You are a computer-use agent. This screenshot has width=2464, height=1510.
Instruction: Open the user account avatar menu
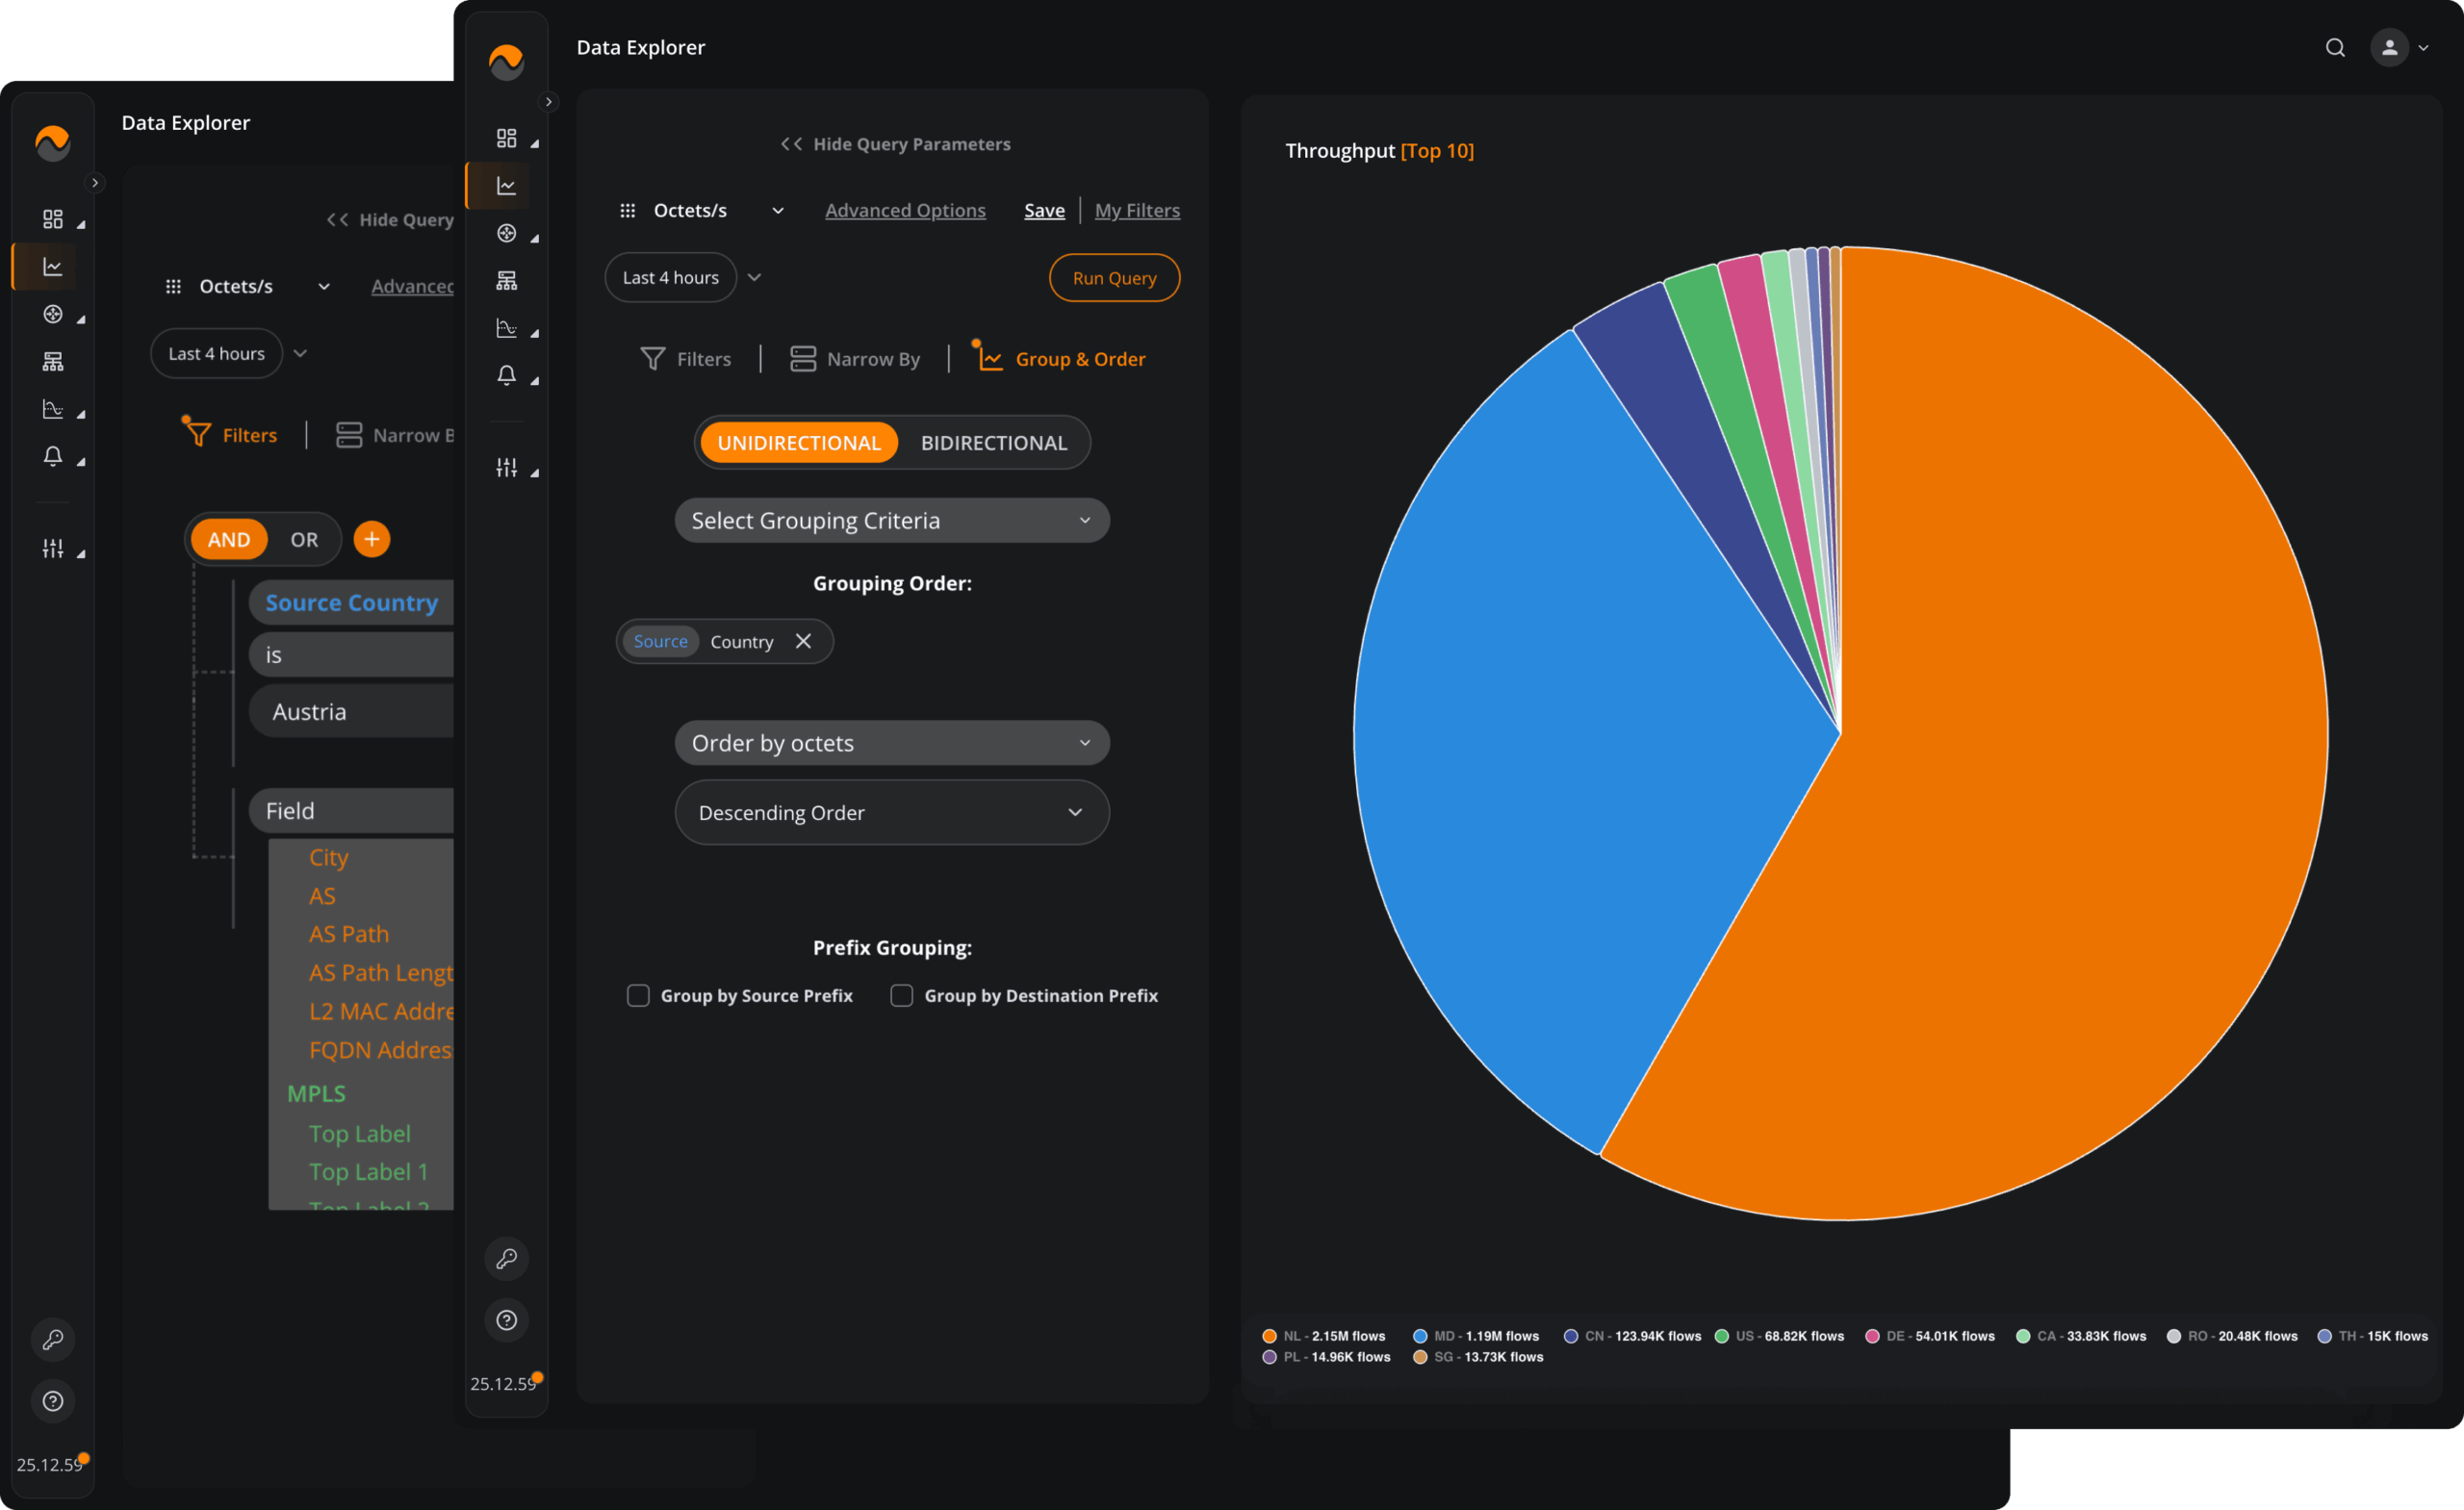tap(2389, 47)
